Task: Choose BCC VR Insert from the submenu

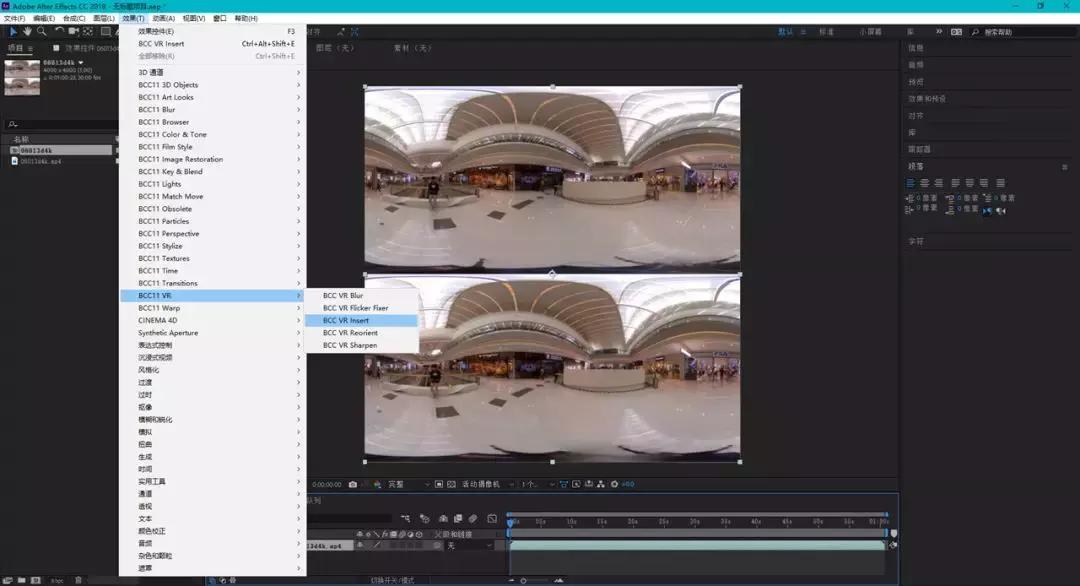Action: (x=346, y=320)
